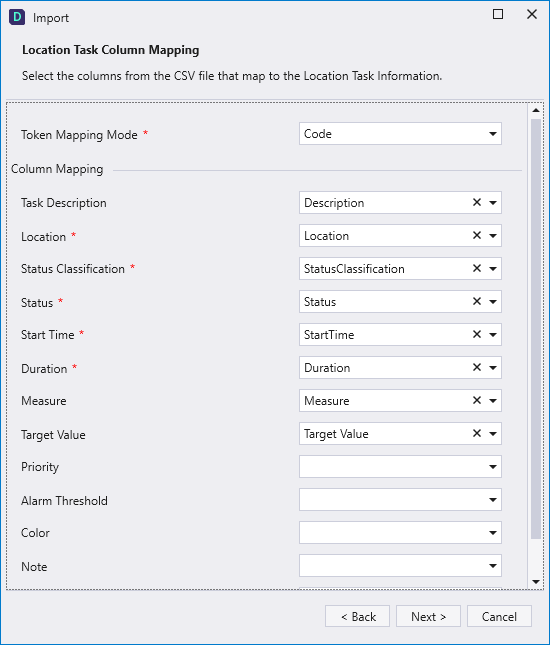
Task: Maximize the Import dialog window
Action: 498,14
